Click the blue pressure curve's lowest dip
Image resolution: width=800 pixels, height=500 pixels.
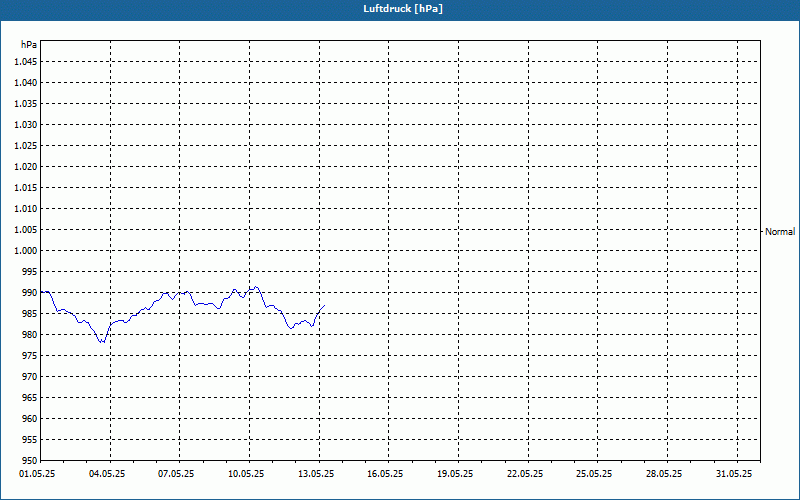103,342
